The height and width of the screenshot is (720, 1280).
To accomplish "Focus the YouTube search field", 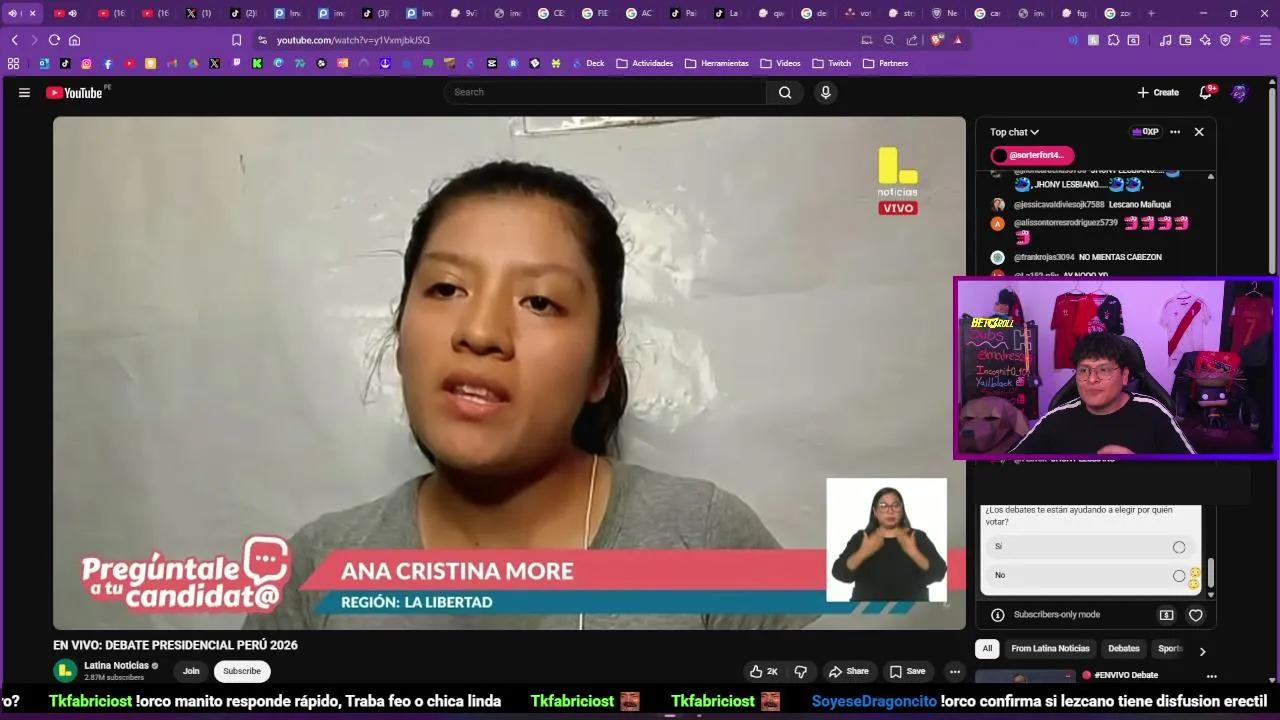I will (606, 92).
